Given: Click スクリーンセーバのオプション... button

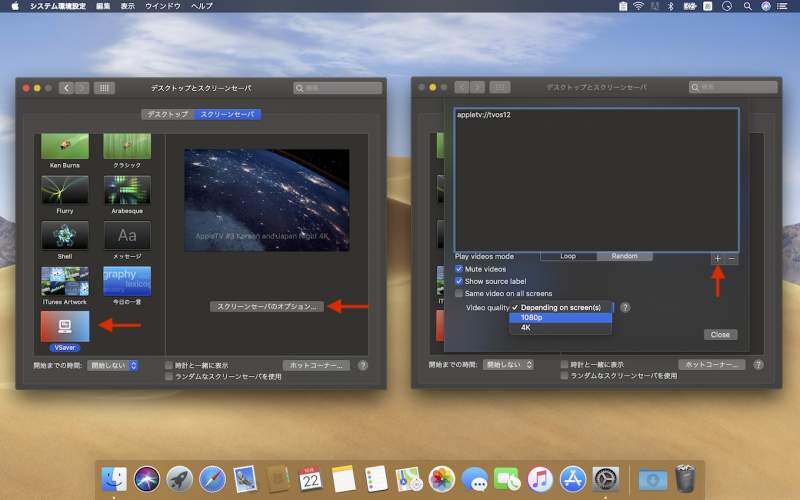Looking at the screenshot, I should 267,307.
